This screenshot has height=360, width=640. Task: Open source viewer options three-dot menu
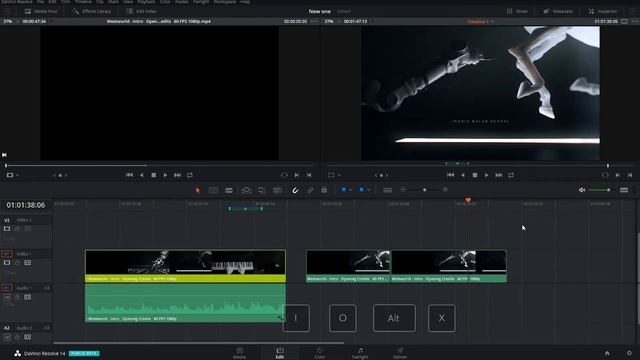click(314, 21)
